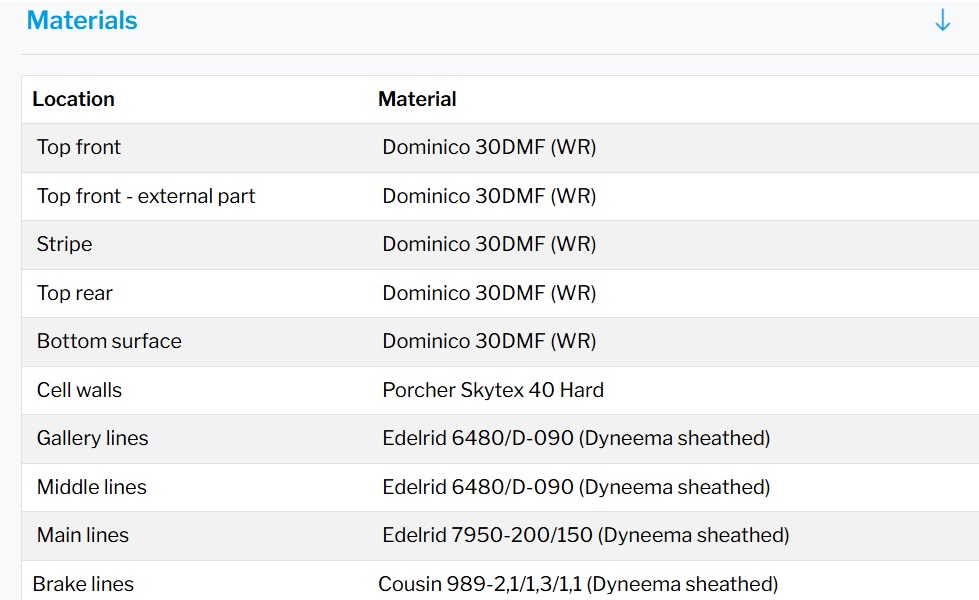979x600 pixels.
Task: Click Porcher Skytex 40 Hard material text
Action: click(493, 390)
